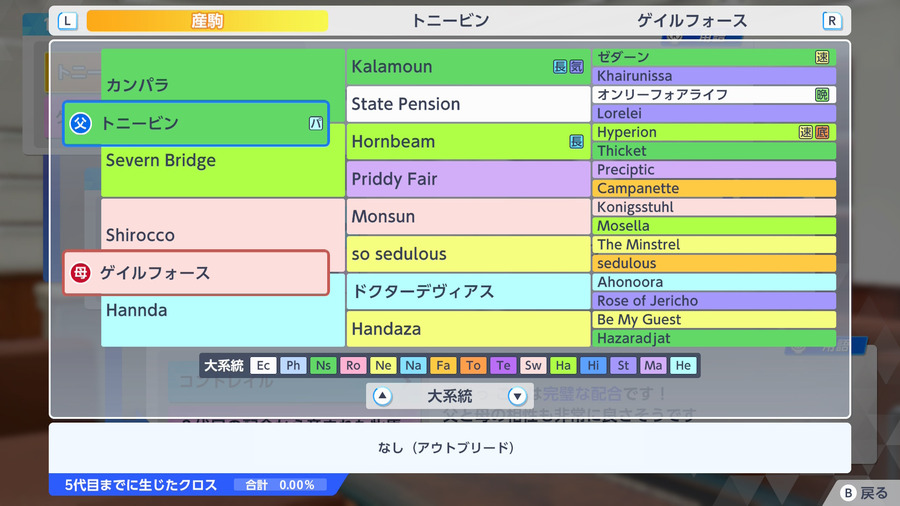The height and width of the screenshot is (506, 900).
Task: Click the Be My Guest entry
Action: (714, 320)
